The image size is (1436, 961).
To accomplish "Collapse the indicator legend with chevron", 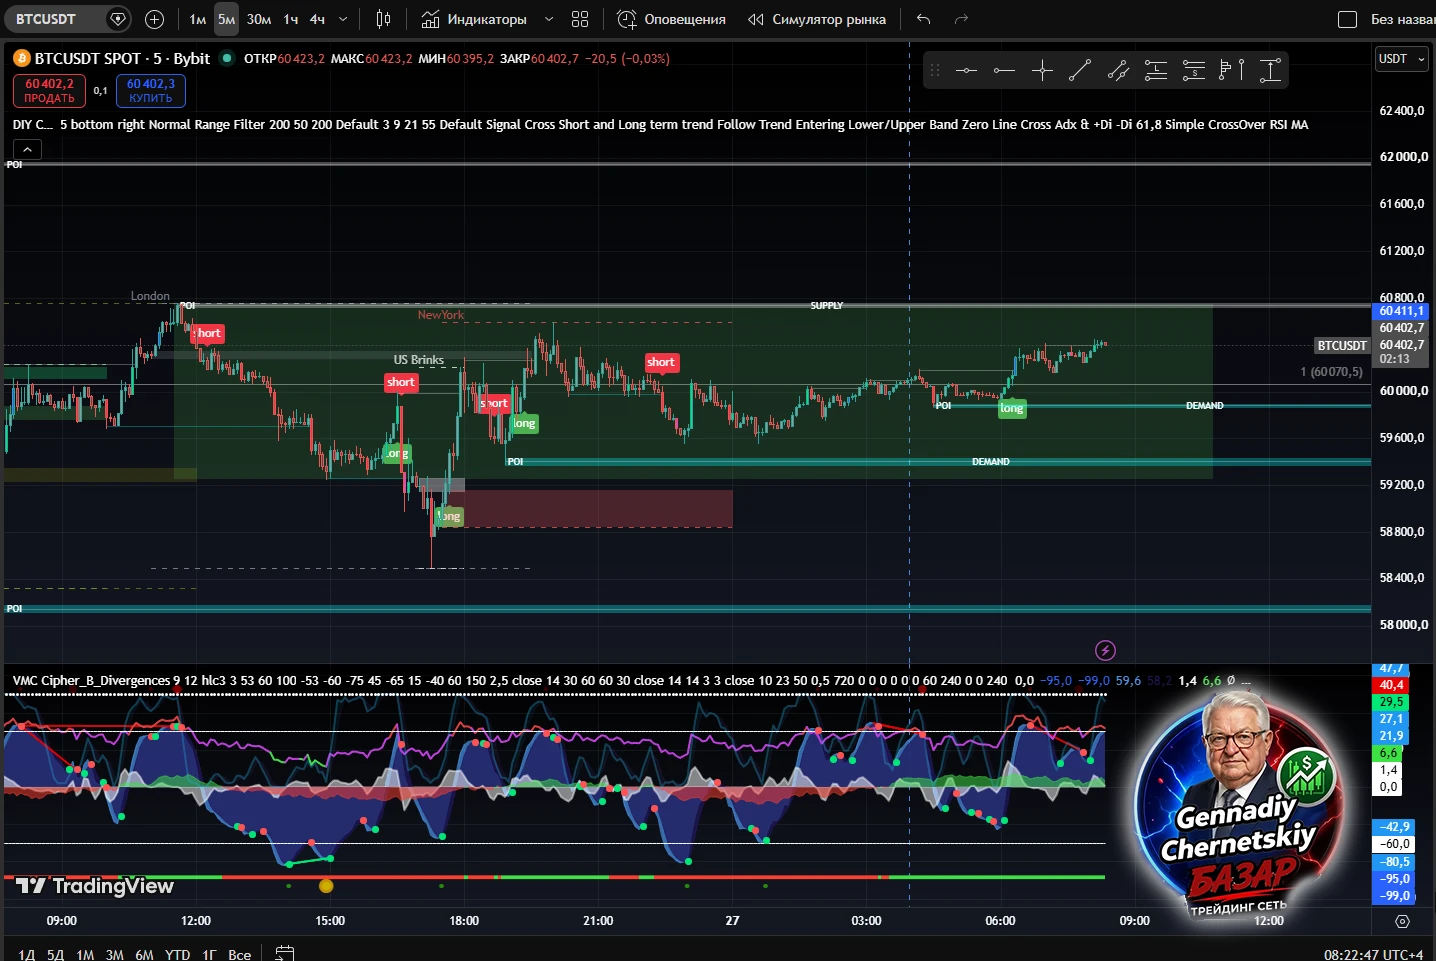I will (27, 150).
